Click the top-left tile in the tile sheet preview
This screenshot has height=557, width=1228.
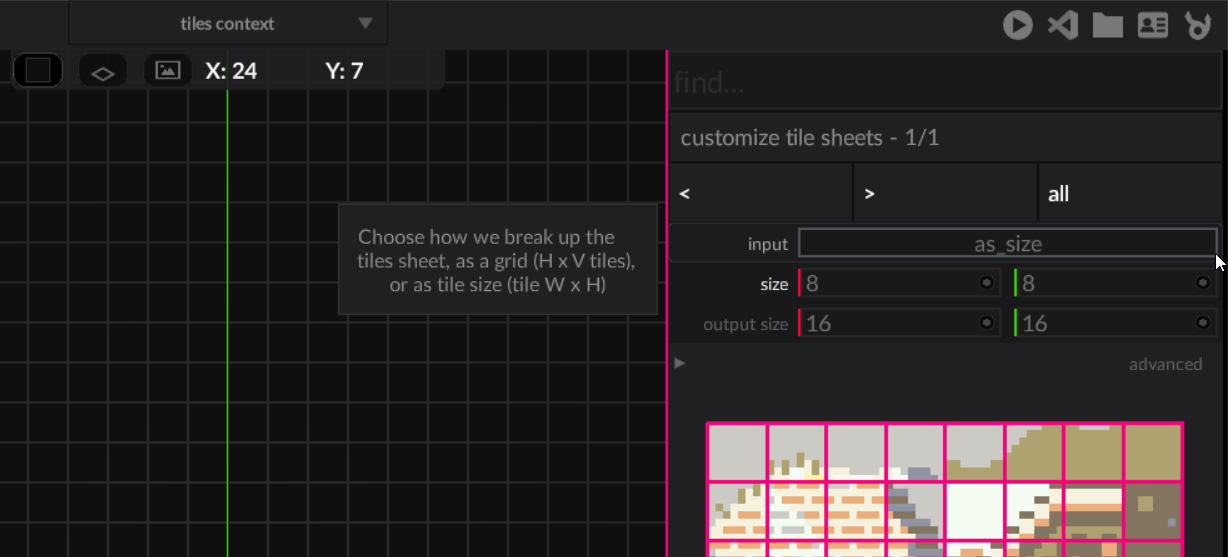pyautogui.click(x=737, y=453)
